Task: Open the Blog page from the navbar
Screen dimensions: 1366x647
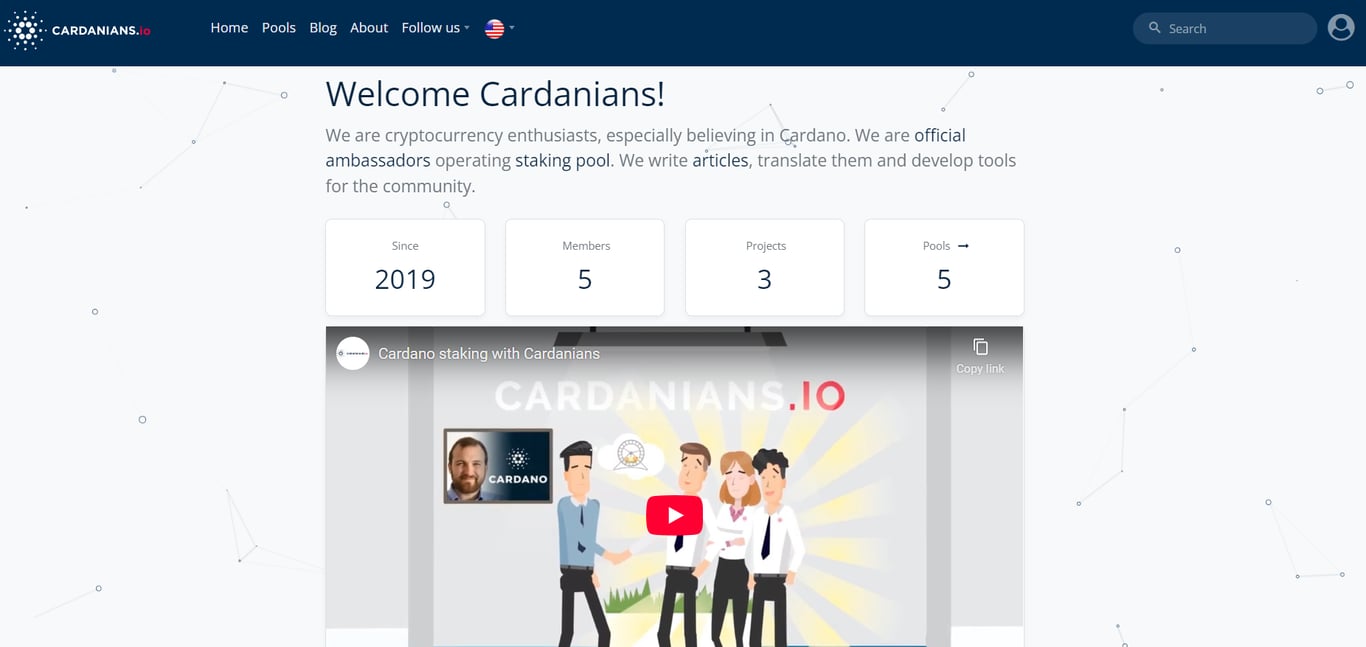Action: [x=322, y=27]
